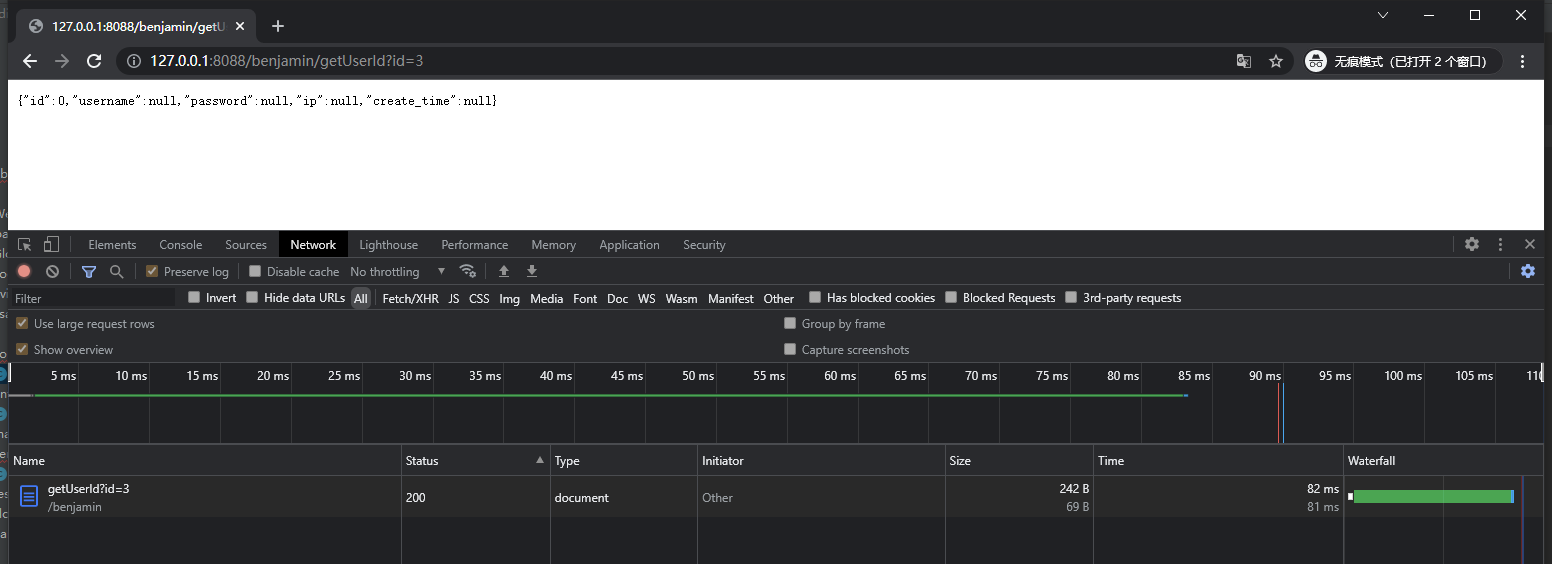This screenshot has height=564, width=1552.
Task: Open the No throttling dropdown
Action: pyautogui.click(x=397, y=271)
